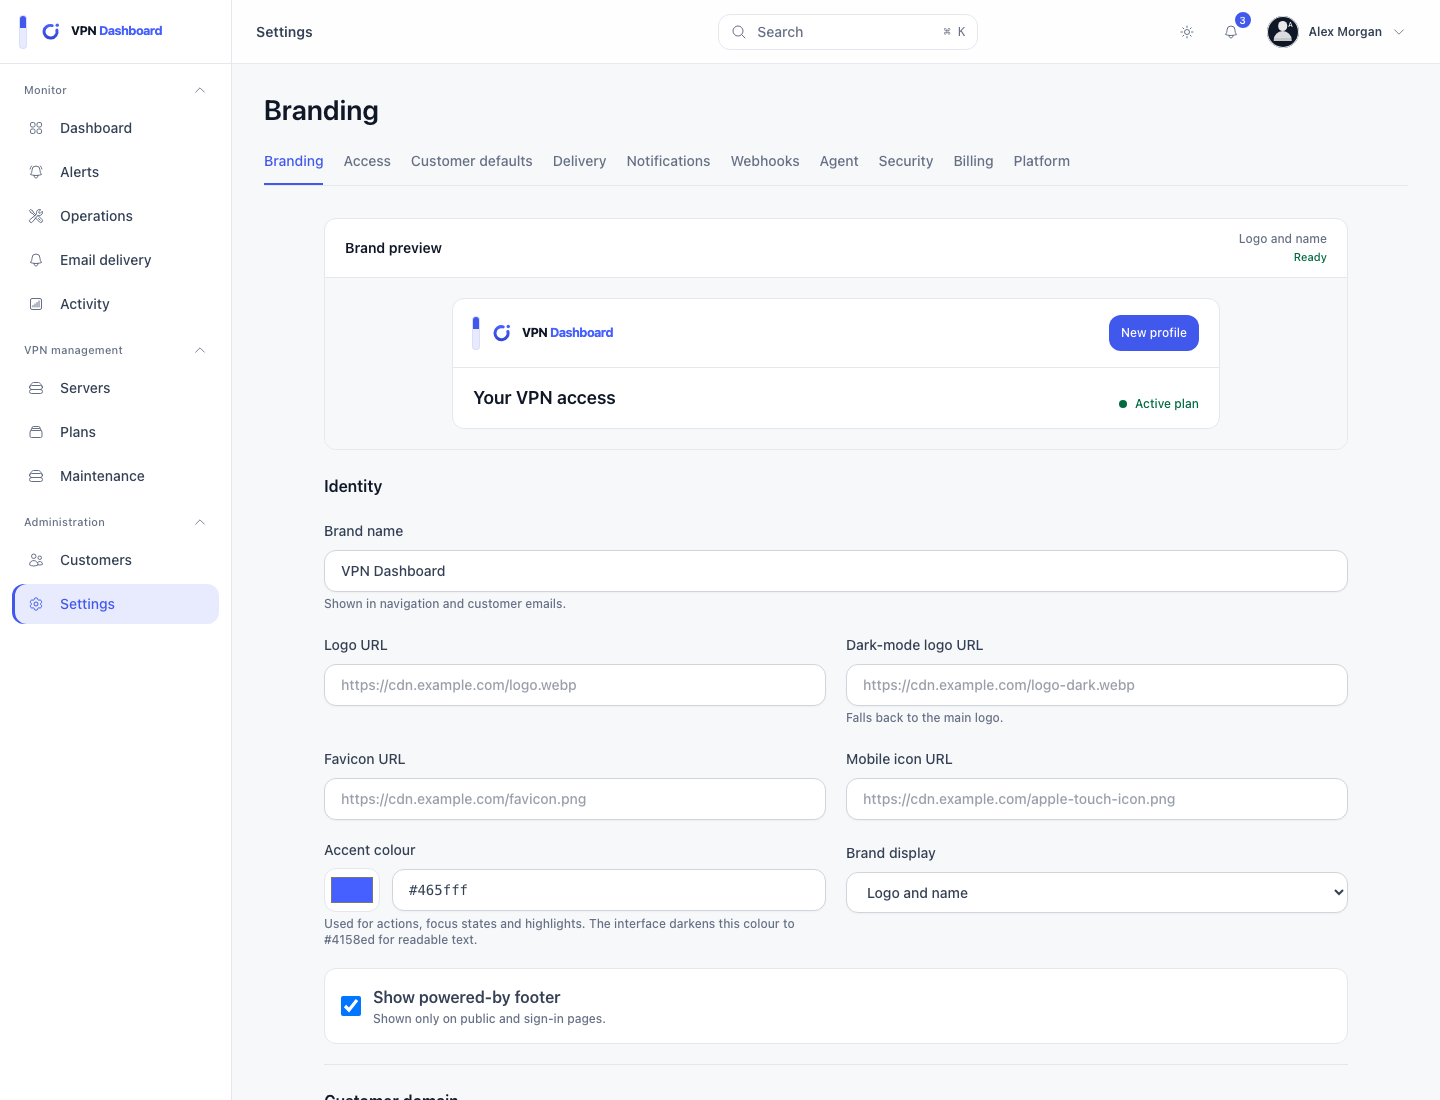Collapse the VPN management section
This screenshot has width=1440, height=1100.
click(200, 350)
